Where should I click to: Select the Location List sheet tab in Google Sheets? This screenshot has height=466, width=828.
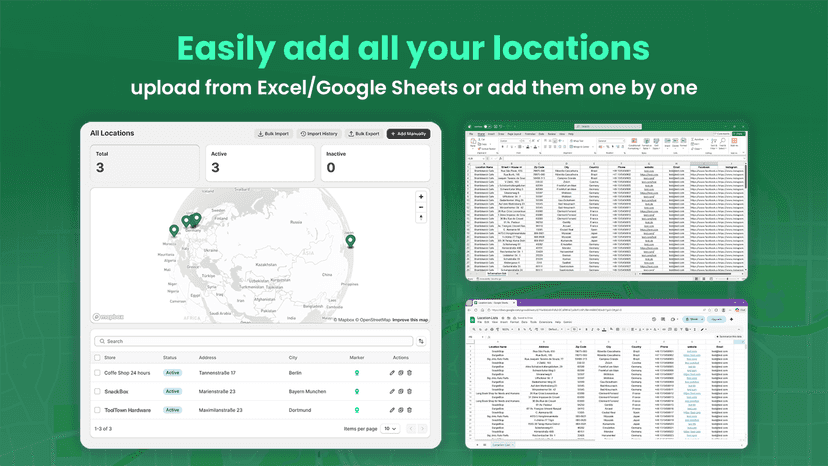(x=502, y=445)
